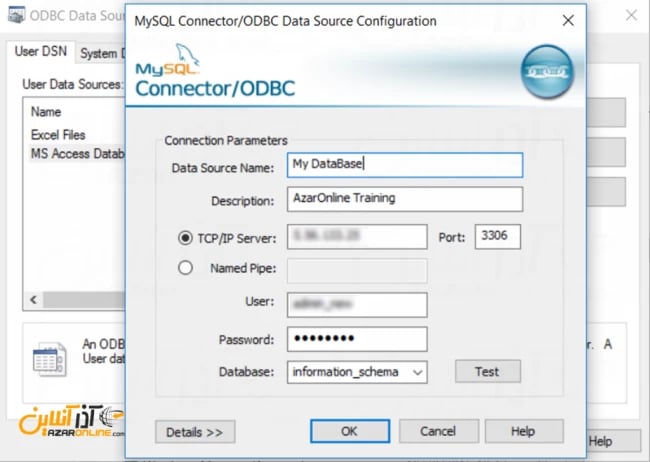Click the ODBC Data Source Administrator title icon

click(17, 15)
